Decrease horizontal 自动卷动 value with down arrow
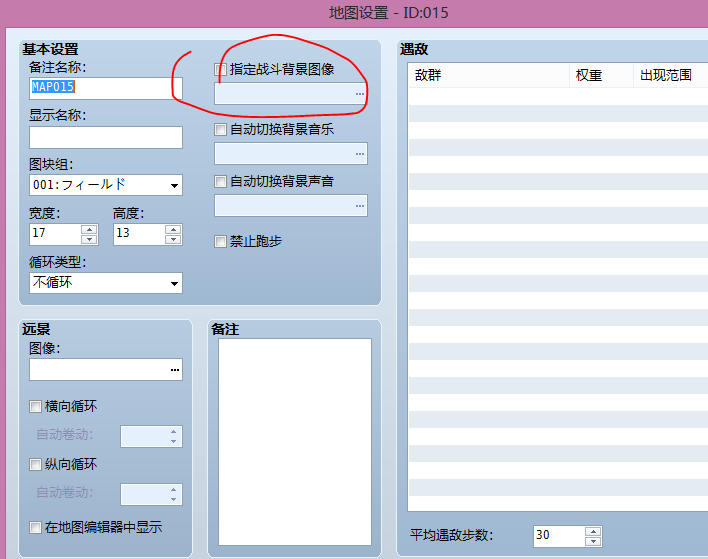 173,441
